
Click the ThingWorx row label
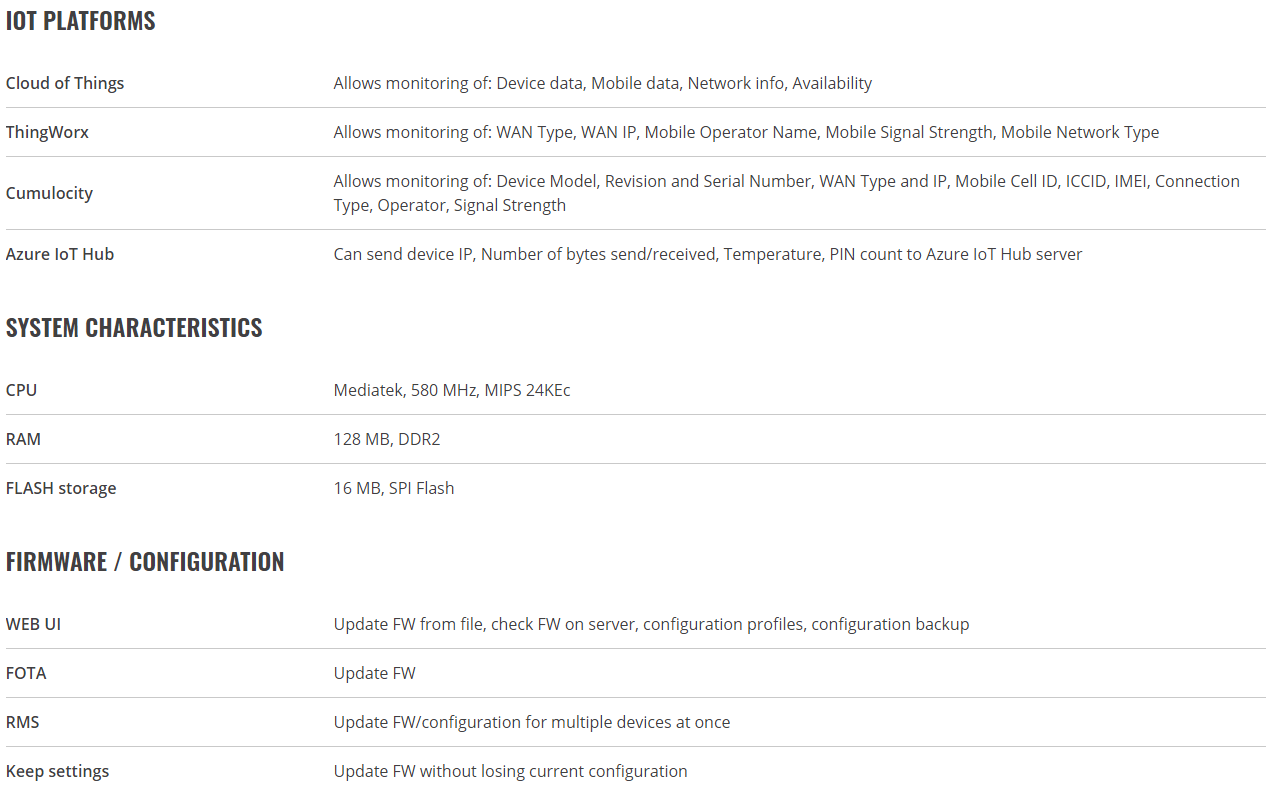[x=47, y=132]
